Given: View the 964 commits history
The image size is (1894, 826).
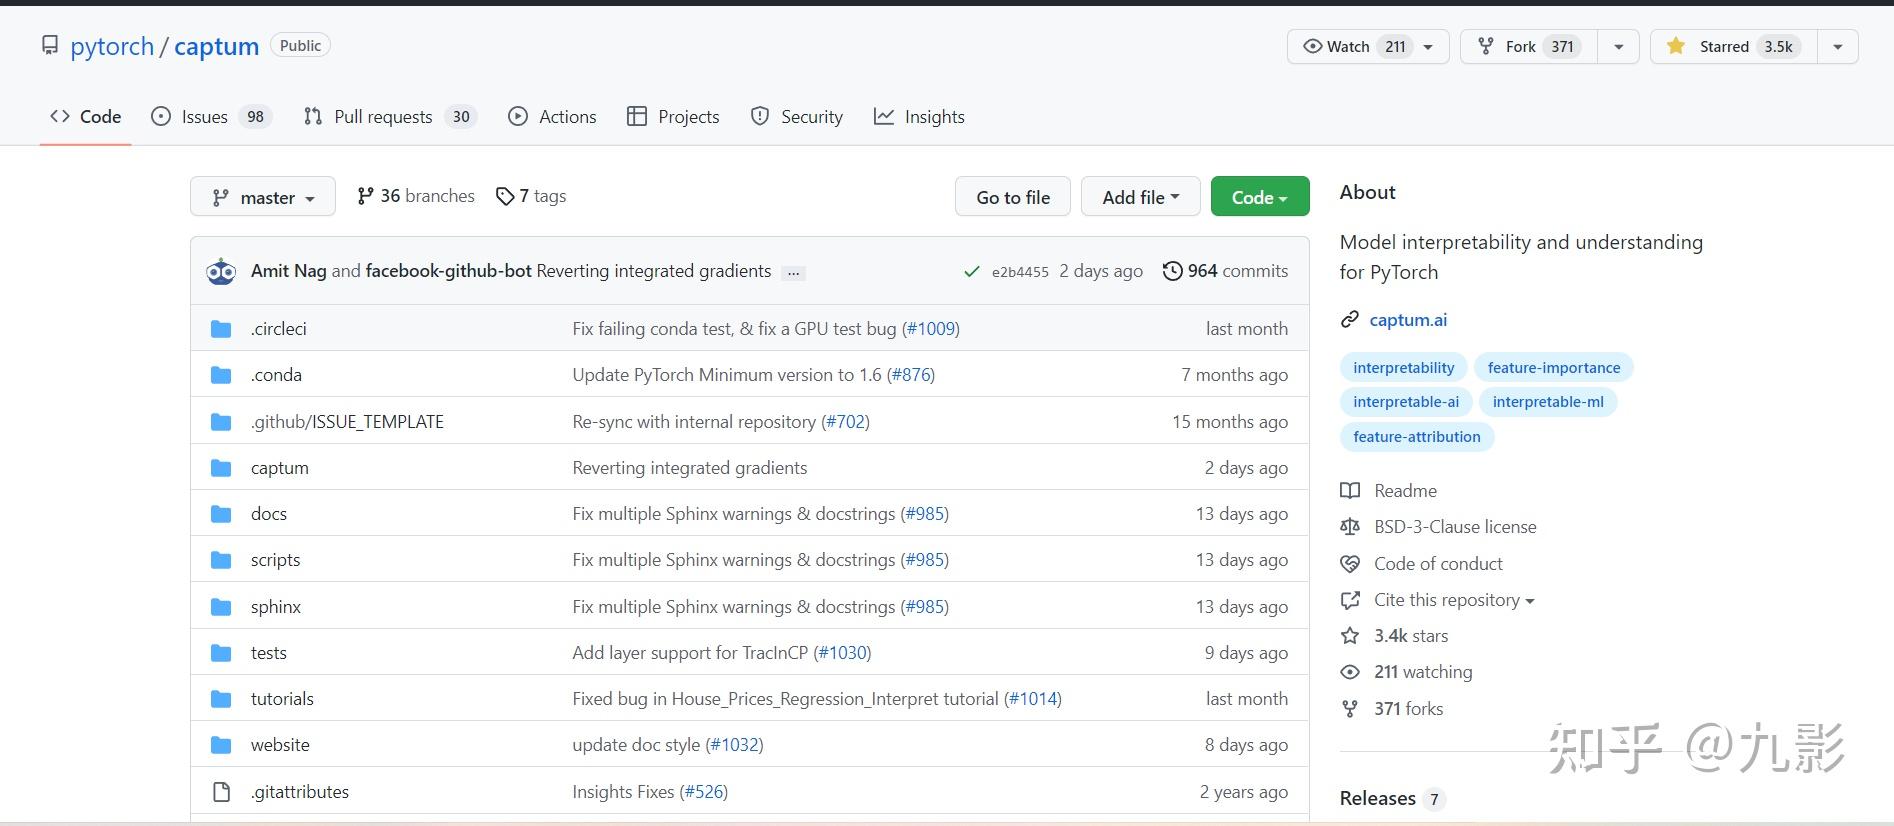Looking at the screenshot, I should click(1226, 271).
